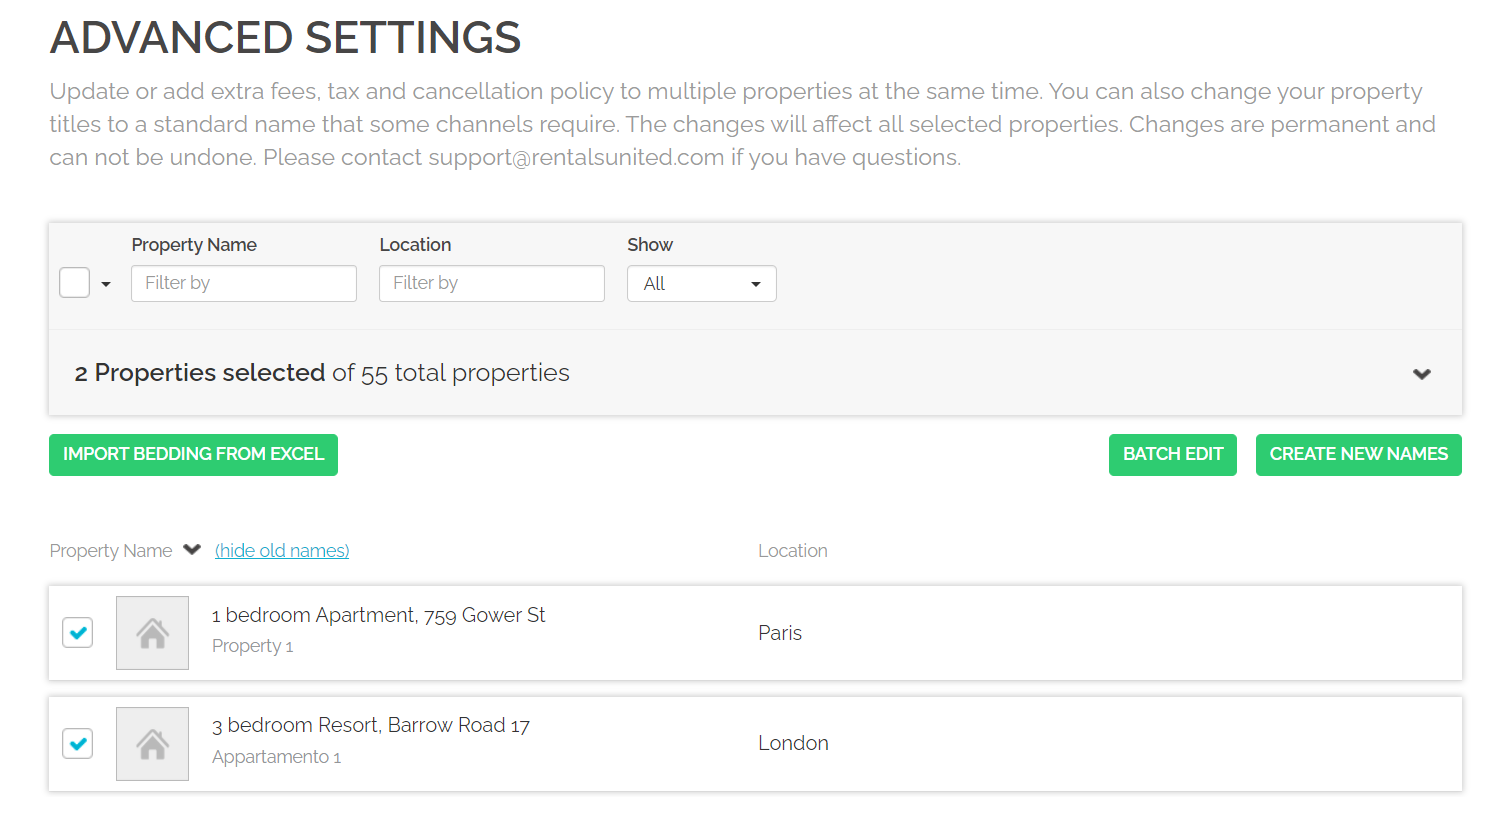Uncheck the 3 bedroom Resort checkbox
Image resolution: width=1502 pixels, height=815 pixels.
coord(78,744)
